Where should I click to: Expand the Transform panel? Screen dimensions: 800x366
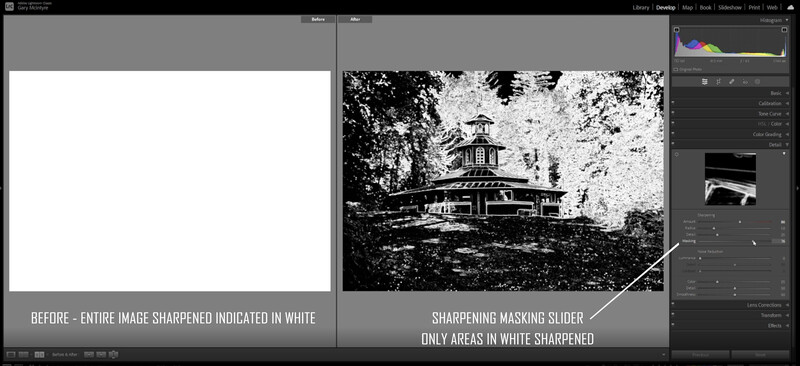coord(786,315)
